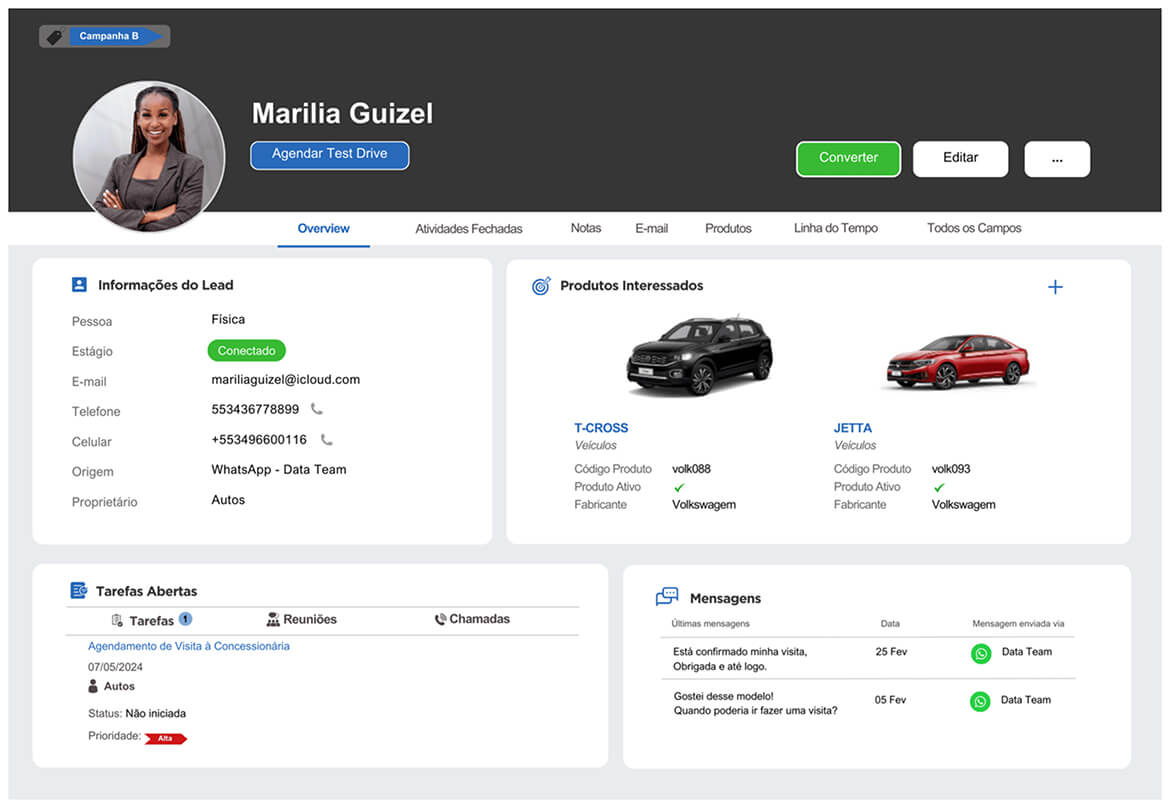Toggle the T-Cross Produto Ativo checkmark
Image resolution: width=1170 pixels, height=808 pixels.
click(x=679, y=487)
